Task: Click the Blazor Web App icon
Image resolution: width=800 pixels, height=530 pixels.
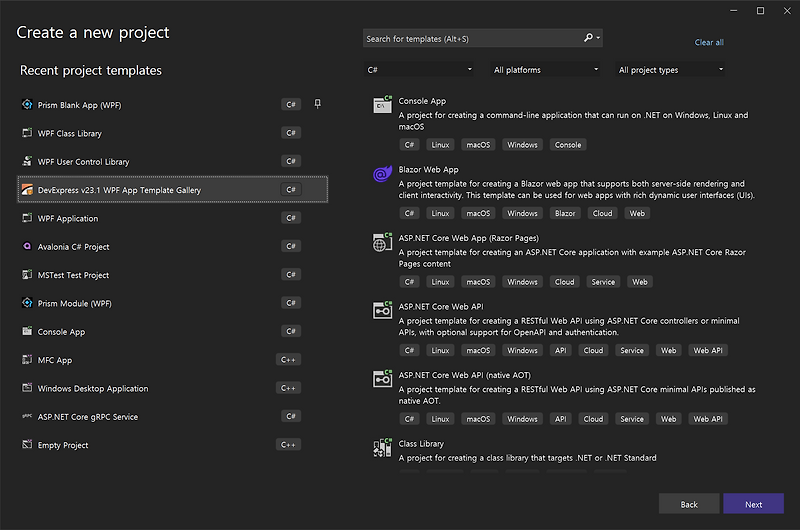Action: point(382,174)
